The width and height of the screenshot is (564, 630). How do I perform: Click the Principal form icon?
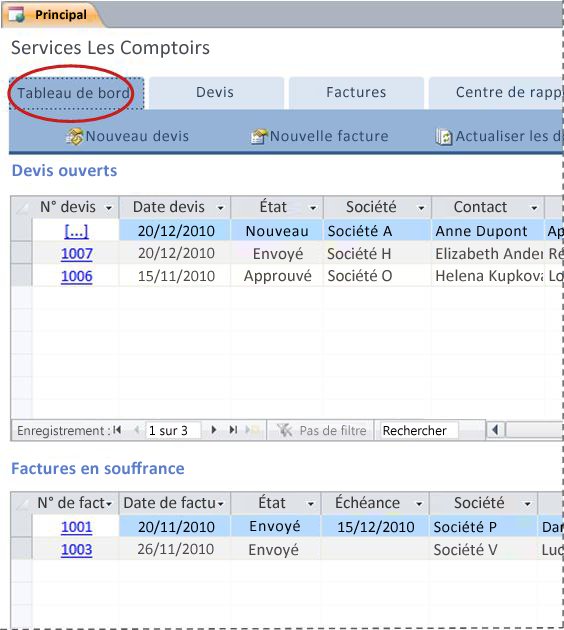tap(16, 14)
